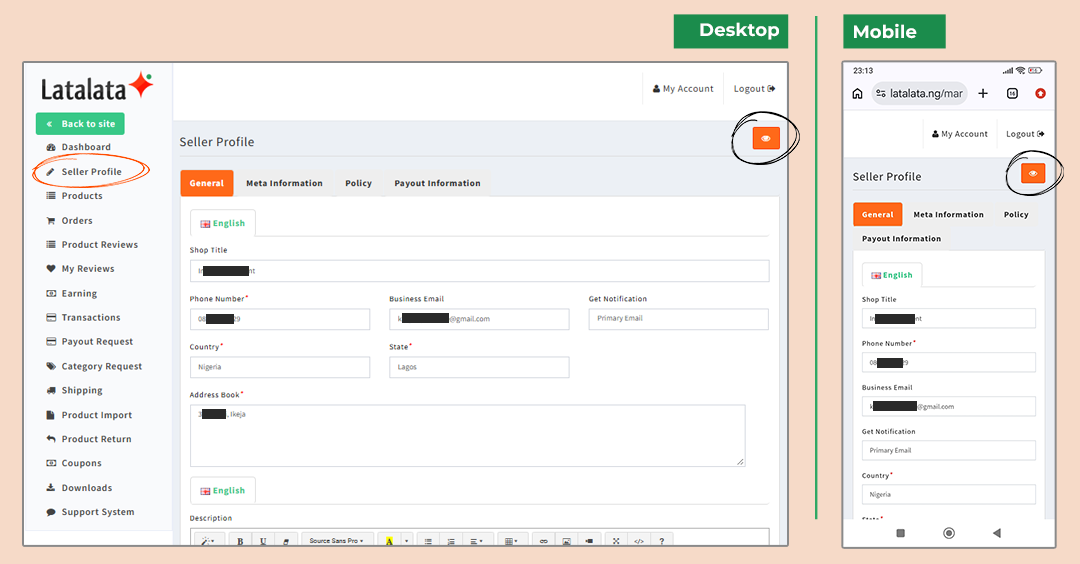Screen dimensions: 1080x564
Task: Insert an ordered numbered list in editor
Action: [451, 541]
